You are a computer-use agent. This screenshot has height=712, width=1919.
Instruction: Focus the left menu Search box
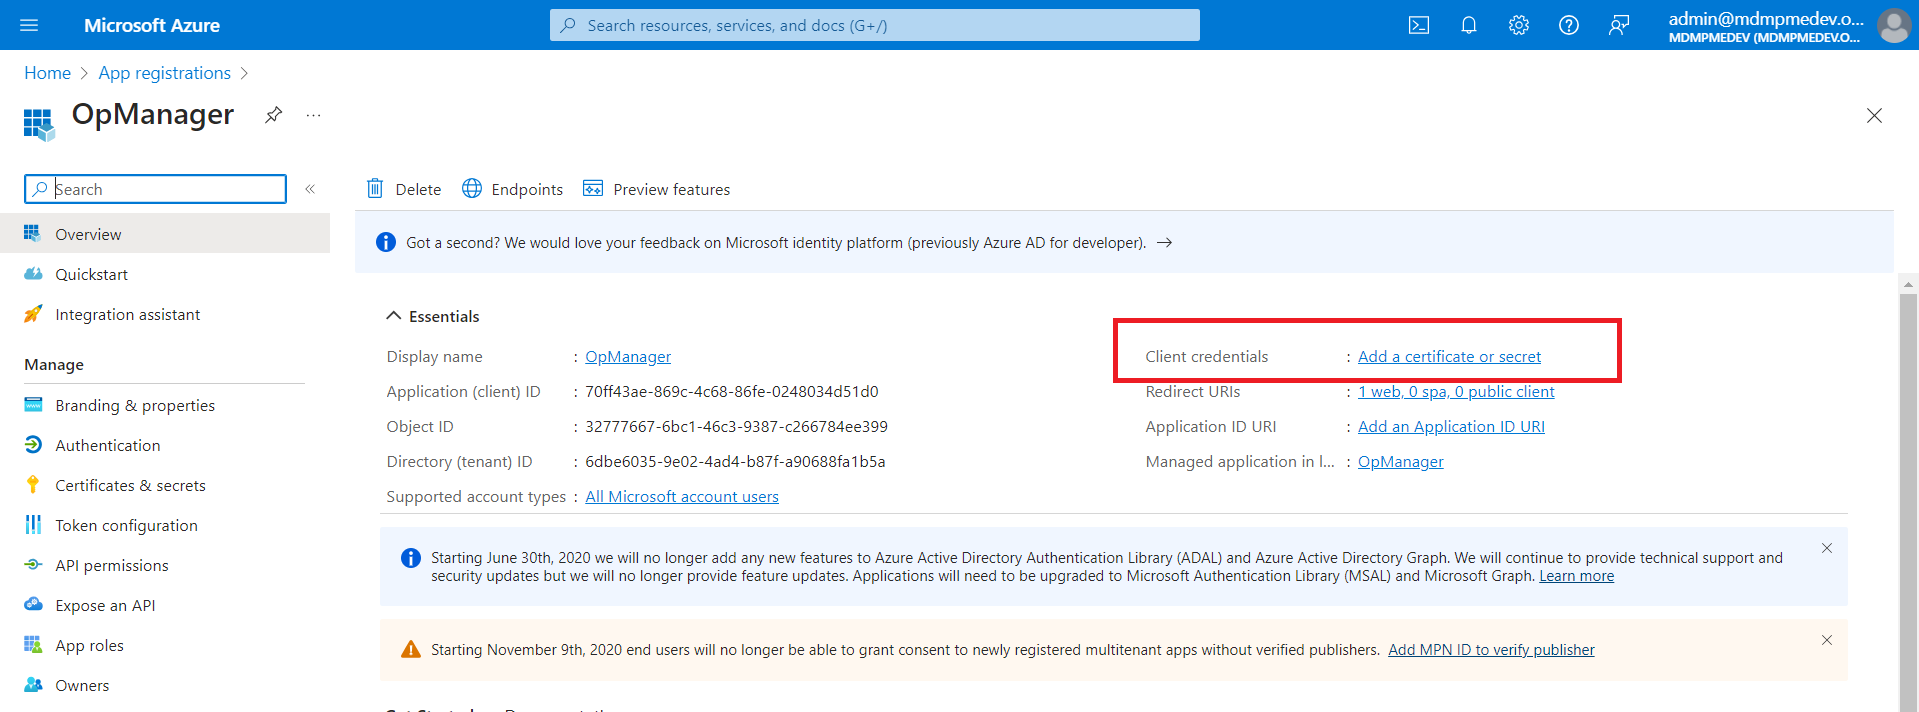pyautogui.click(x=155, y=189)
